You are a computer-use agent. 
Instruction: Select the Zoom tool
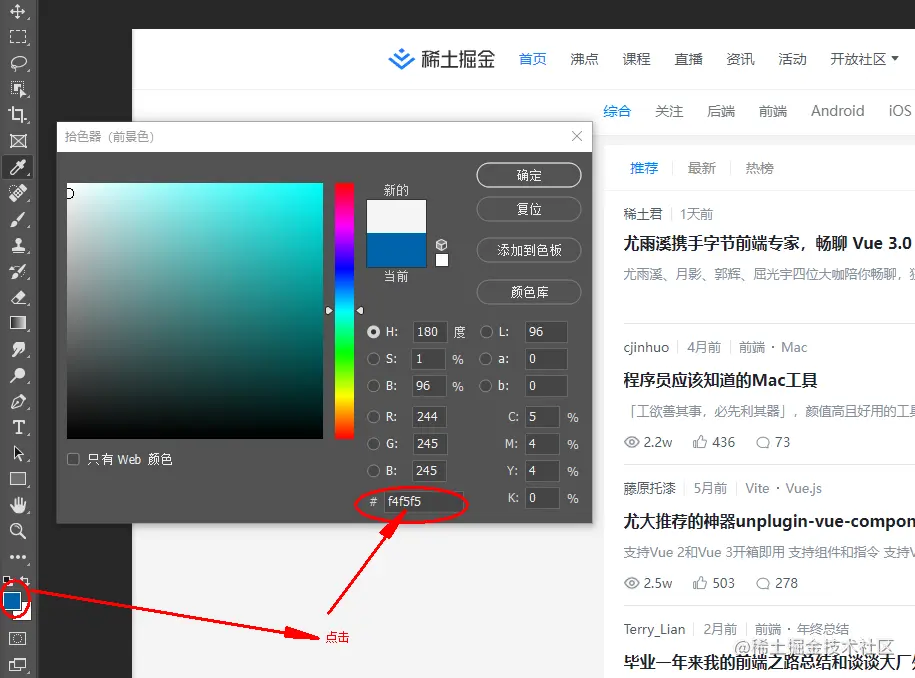click(x=18, y=530)
